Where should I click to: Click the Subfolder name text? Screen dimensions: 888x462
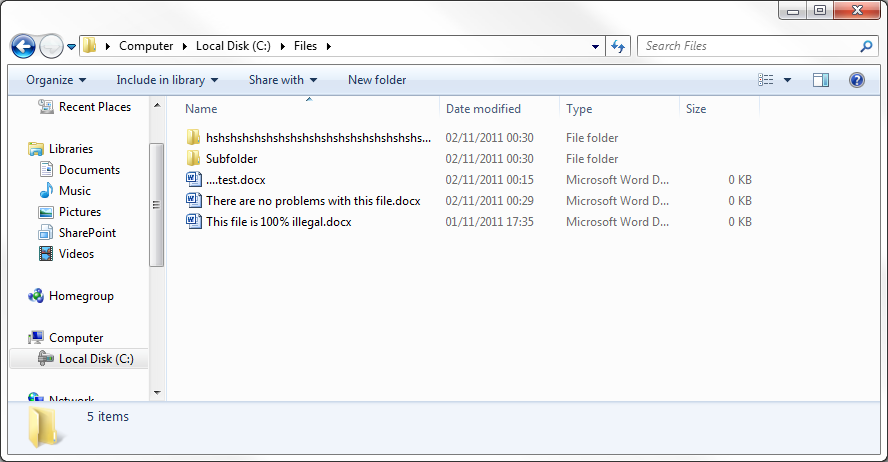pos(232,159)
